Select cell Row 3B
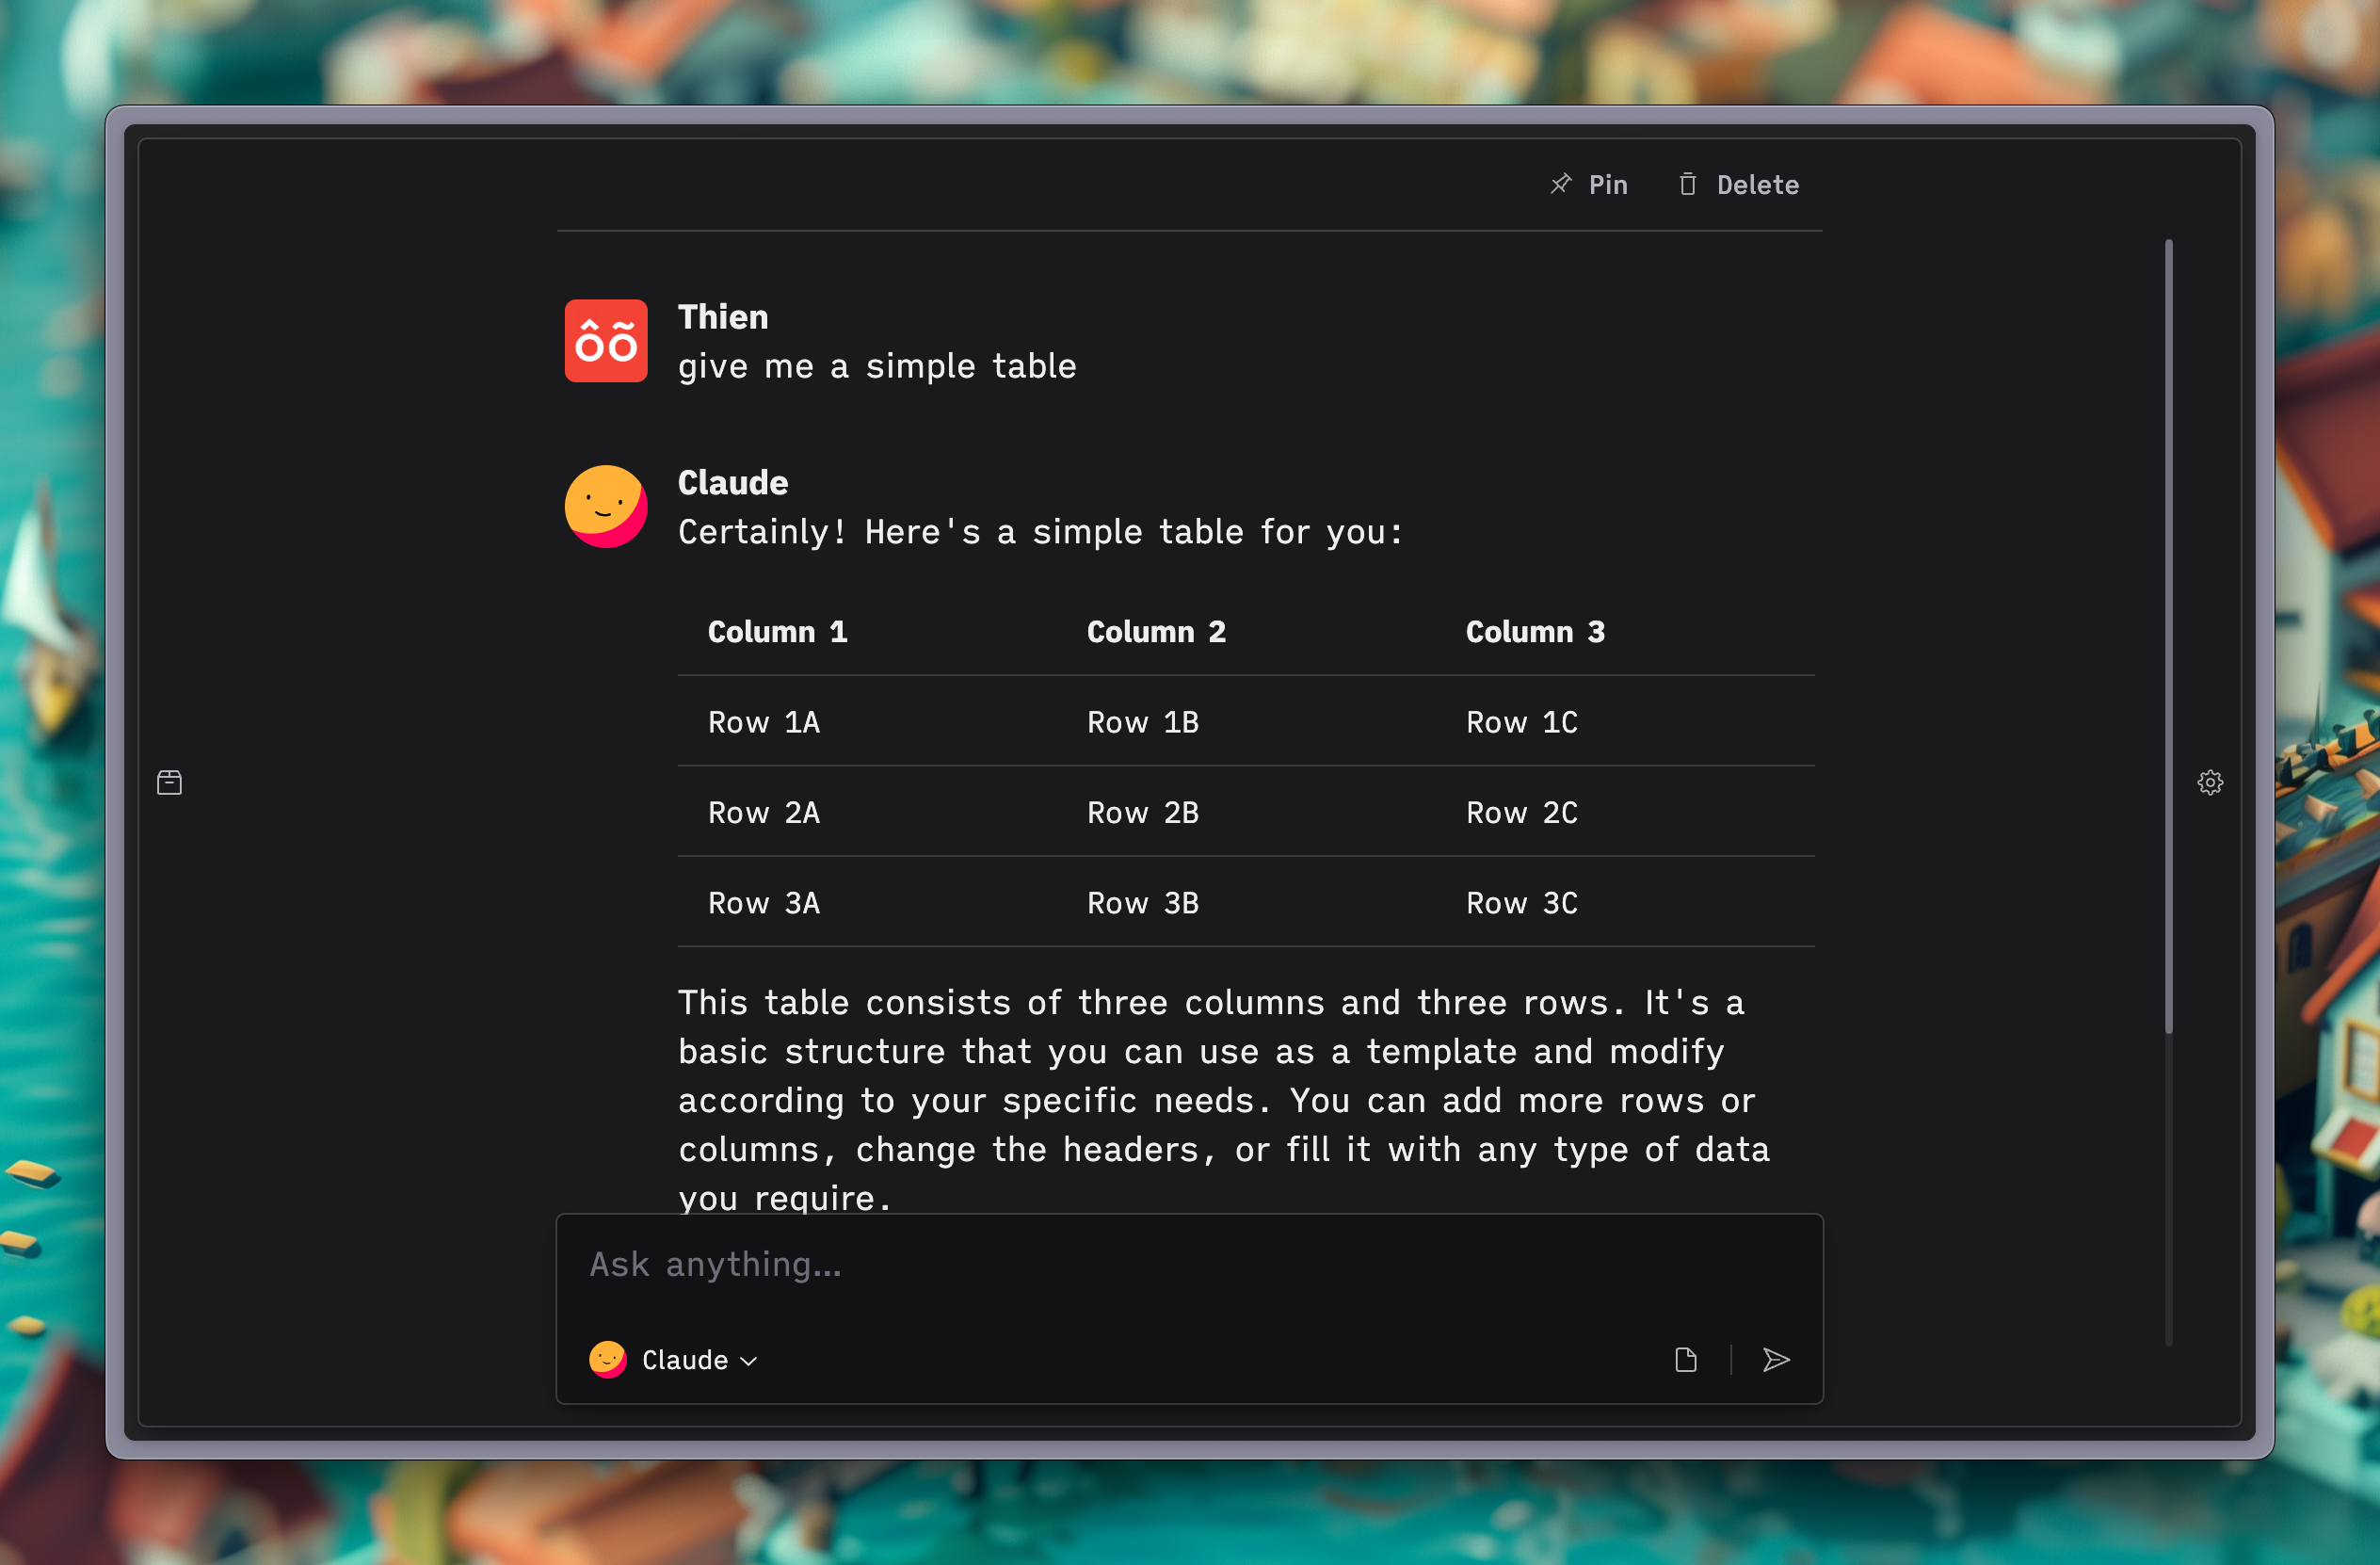Viewport: 2380px width, 1565px height. point(1143,903)
